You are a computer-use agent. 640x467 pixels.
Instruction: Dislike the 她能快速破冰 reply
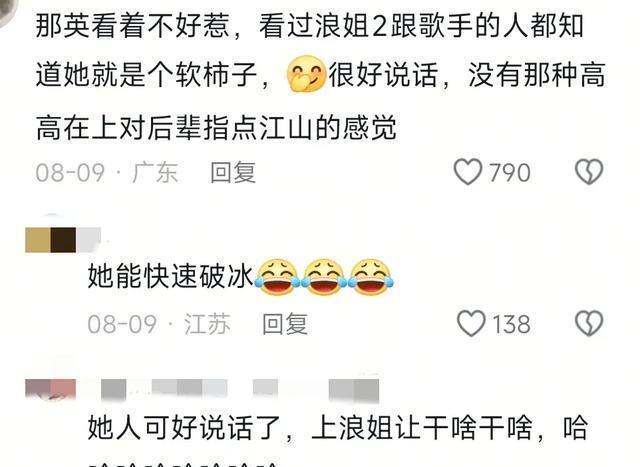pyautogui.click(x=589, y=324)
